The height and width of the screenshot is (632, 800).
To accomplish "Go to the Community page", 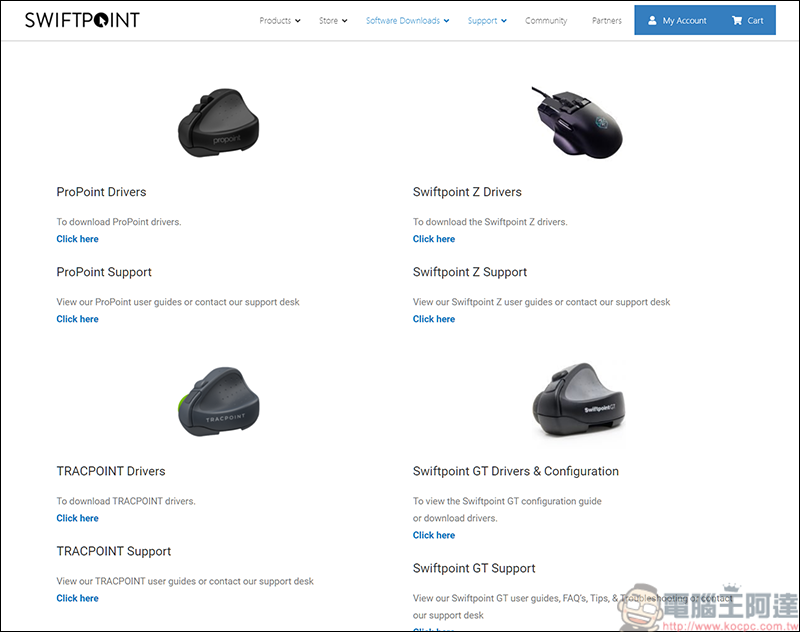I will click(x=546, y=20).
